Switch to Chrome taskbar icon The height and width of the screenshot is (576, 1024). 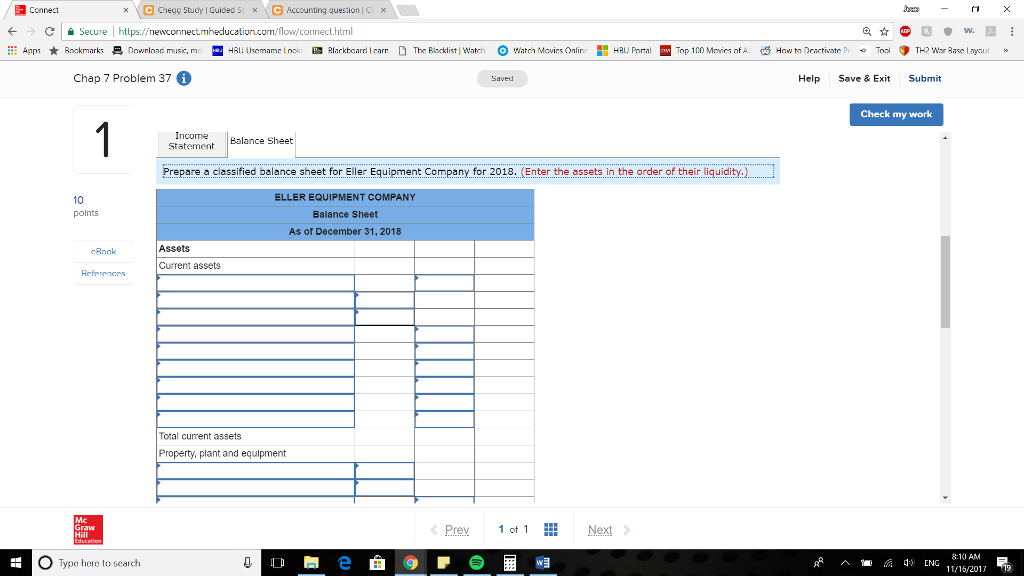410,563
